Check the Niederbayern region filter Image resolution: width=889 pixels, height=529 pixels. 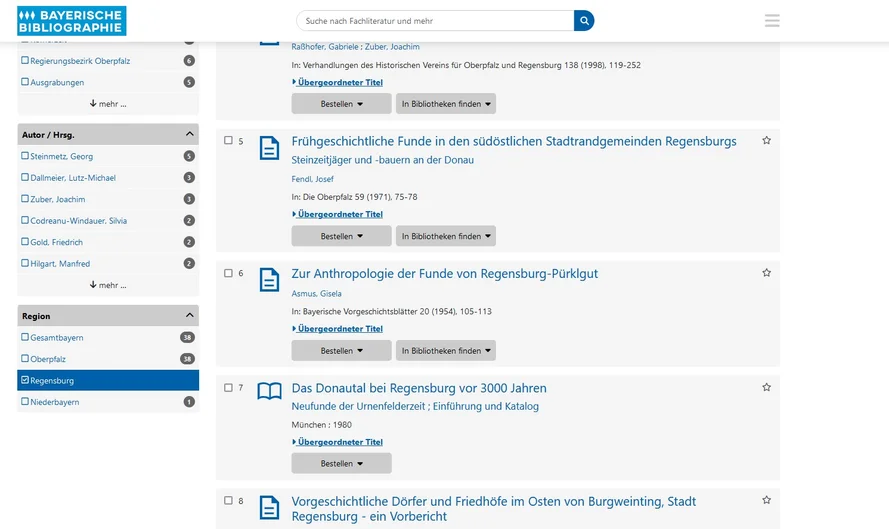tap(25, 401)
